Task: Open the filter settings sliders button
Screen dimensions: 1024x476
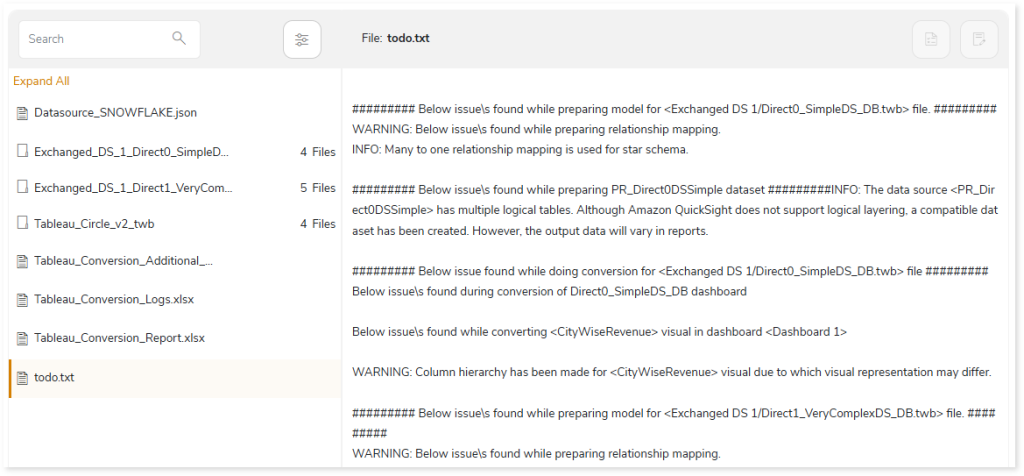Action: point(302,39)
